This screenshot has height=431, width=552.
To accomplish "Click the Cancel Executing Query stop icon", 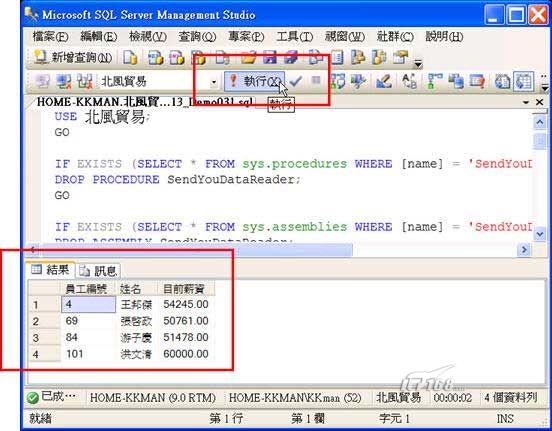I will [x=316, y=81].
